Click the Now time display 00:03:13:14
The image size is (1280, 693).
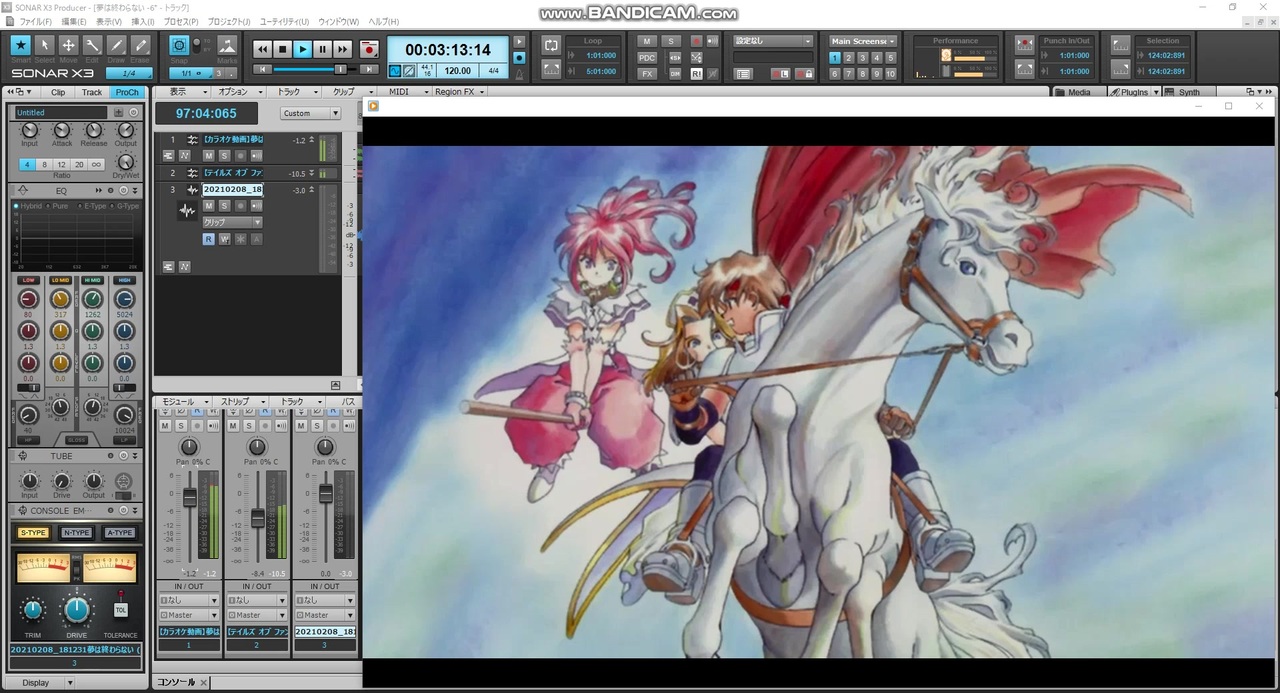[x=448, y=49]
